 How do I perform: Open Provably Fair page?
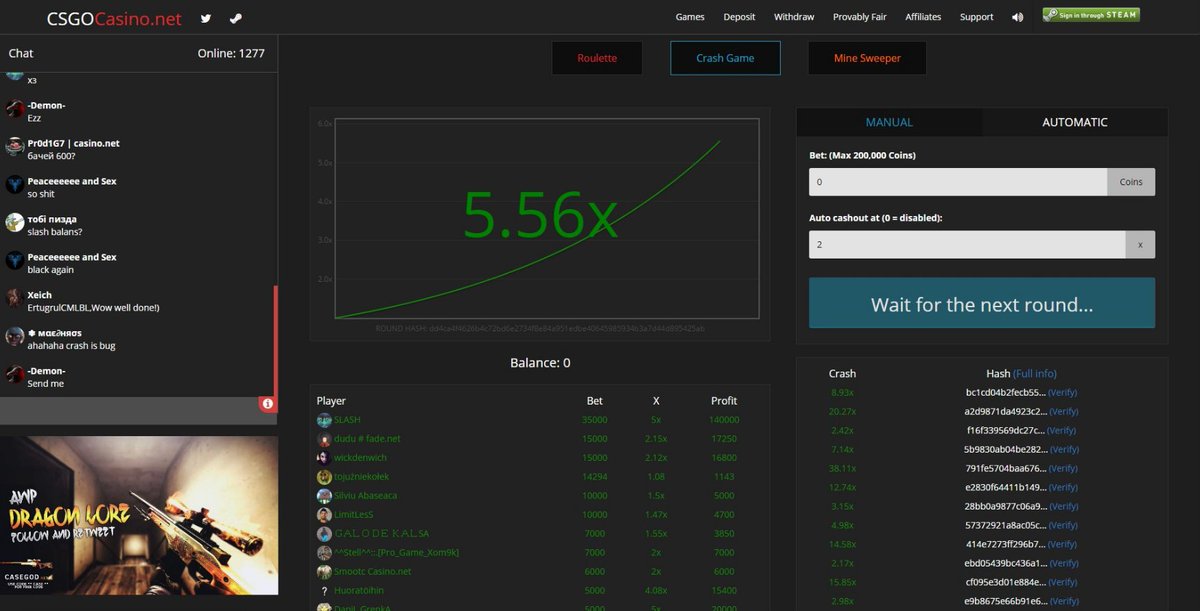click(x=860, y=17)
